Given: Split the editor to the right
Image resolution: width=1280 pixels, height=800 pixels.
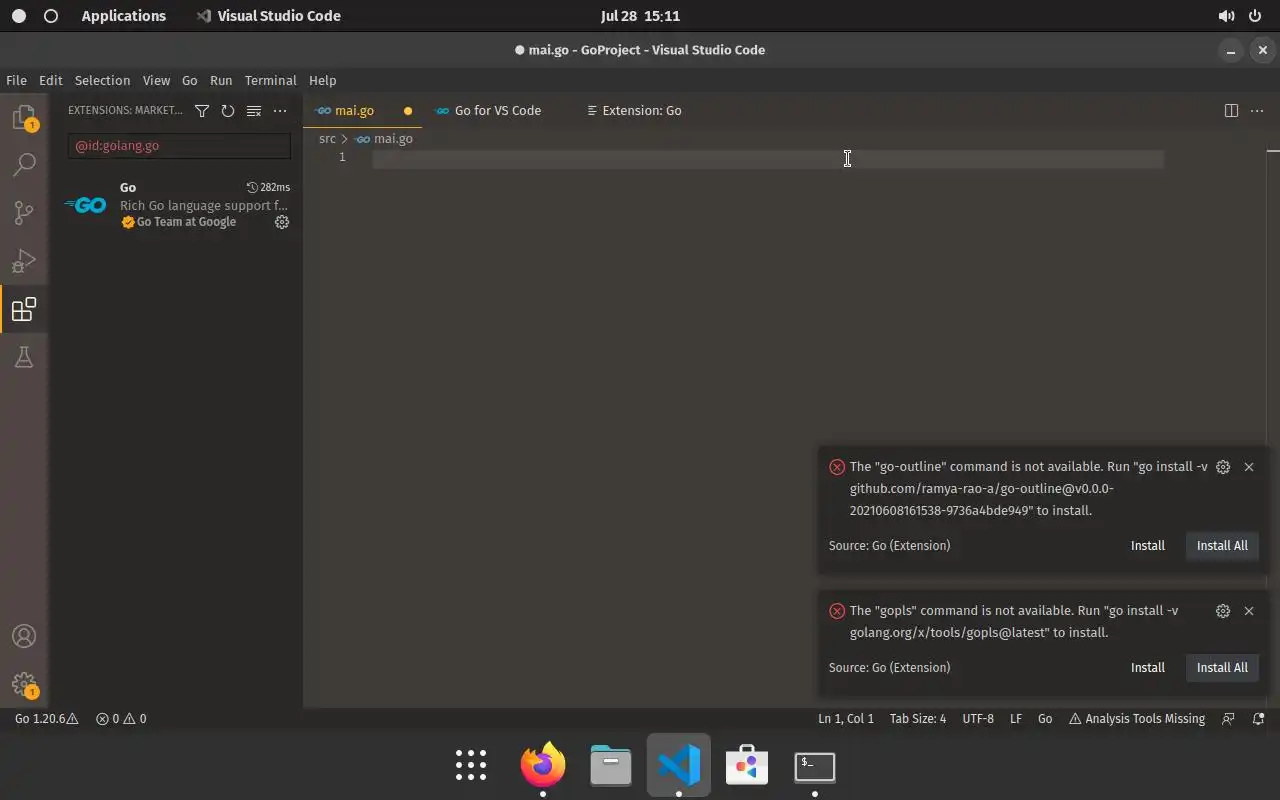Looking at the screenshot, I should coord(1231,111).
